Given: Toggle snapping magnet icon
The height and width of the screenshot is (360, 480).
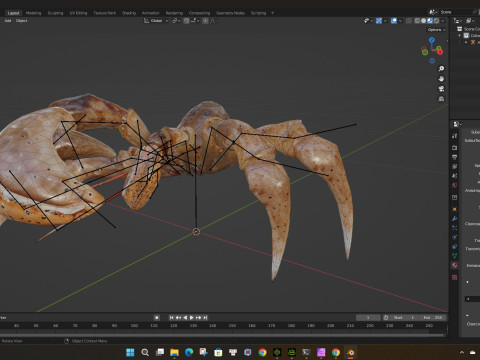Looking at the screenshot, I should pos(186,21).
